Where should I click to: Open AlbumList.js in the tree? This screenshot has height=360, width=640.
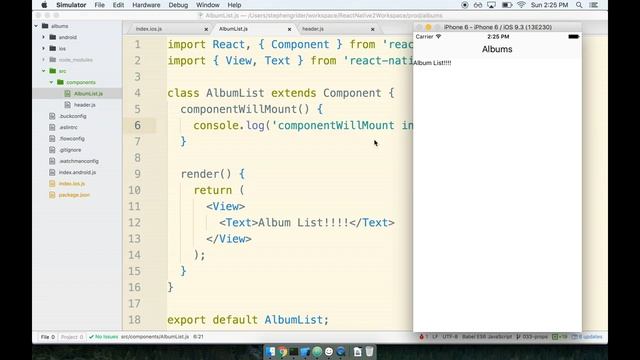[88, 93]
